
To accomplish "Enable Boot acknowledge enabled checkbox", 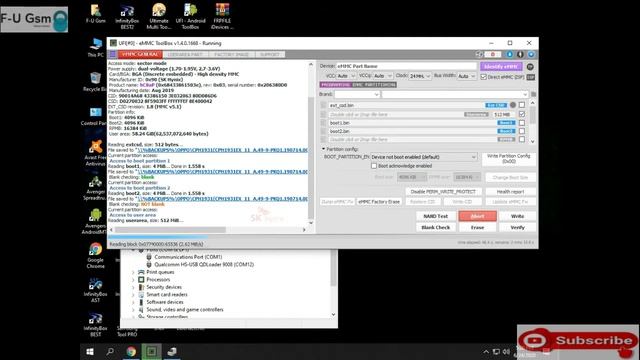I will pyautogui.click(x=374, y=166).
